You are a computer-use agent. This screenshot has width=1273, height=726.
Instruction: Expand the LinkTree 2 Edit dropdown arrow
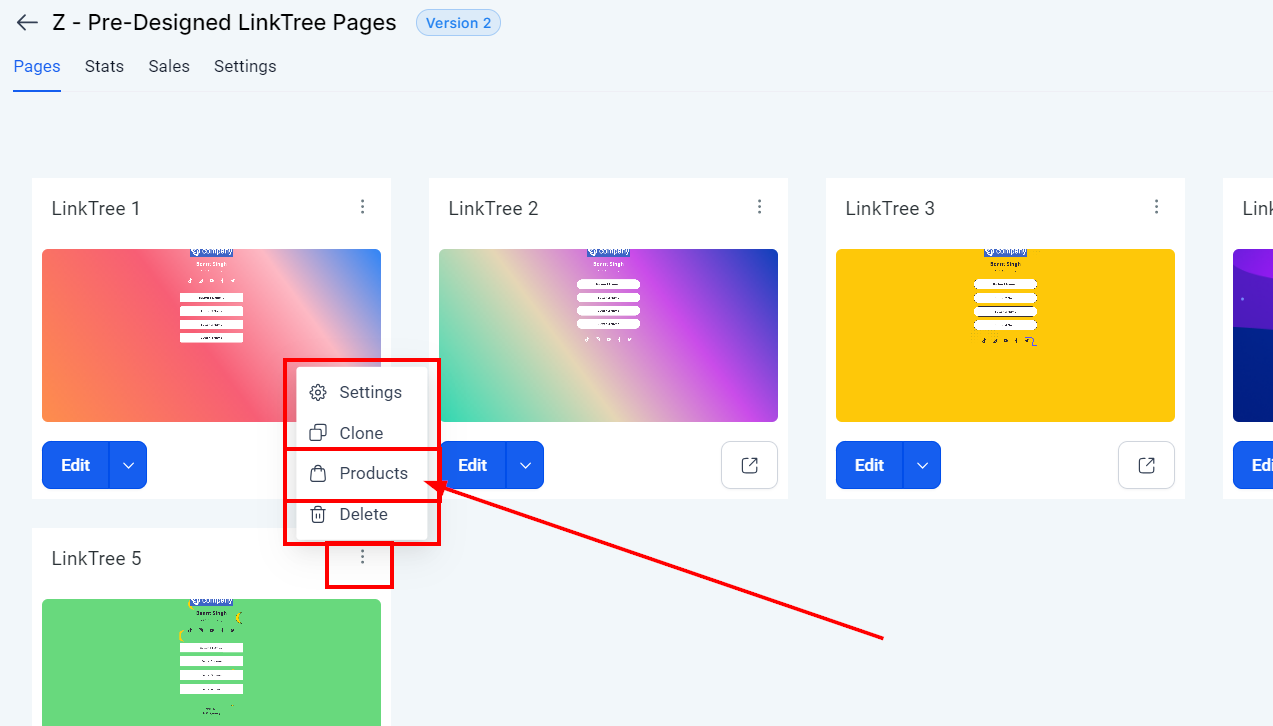click(x=525, y=465)
